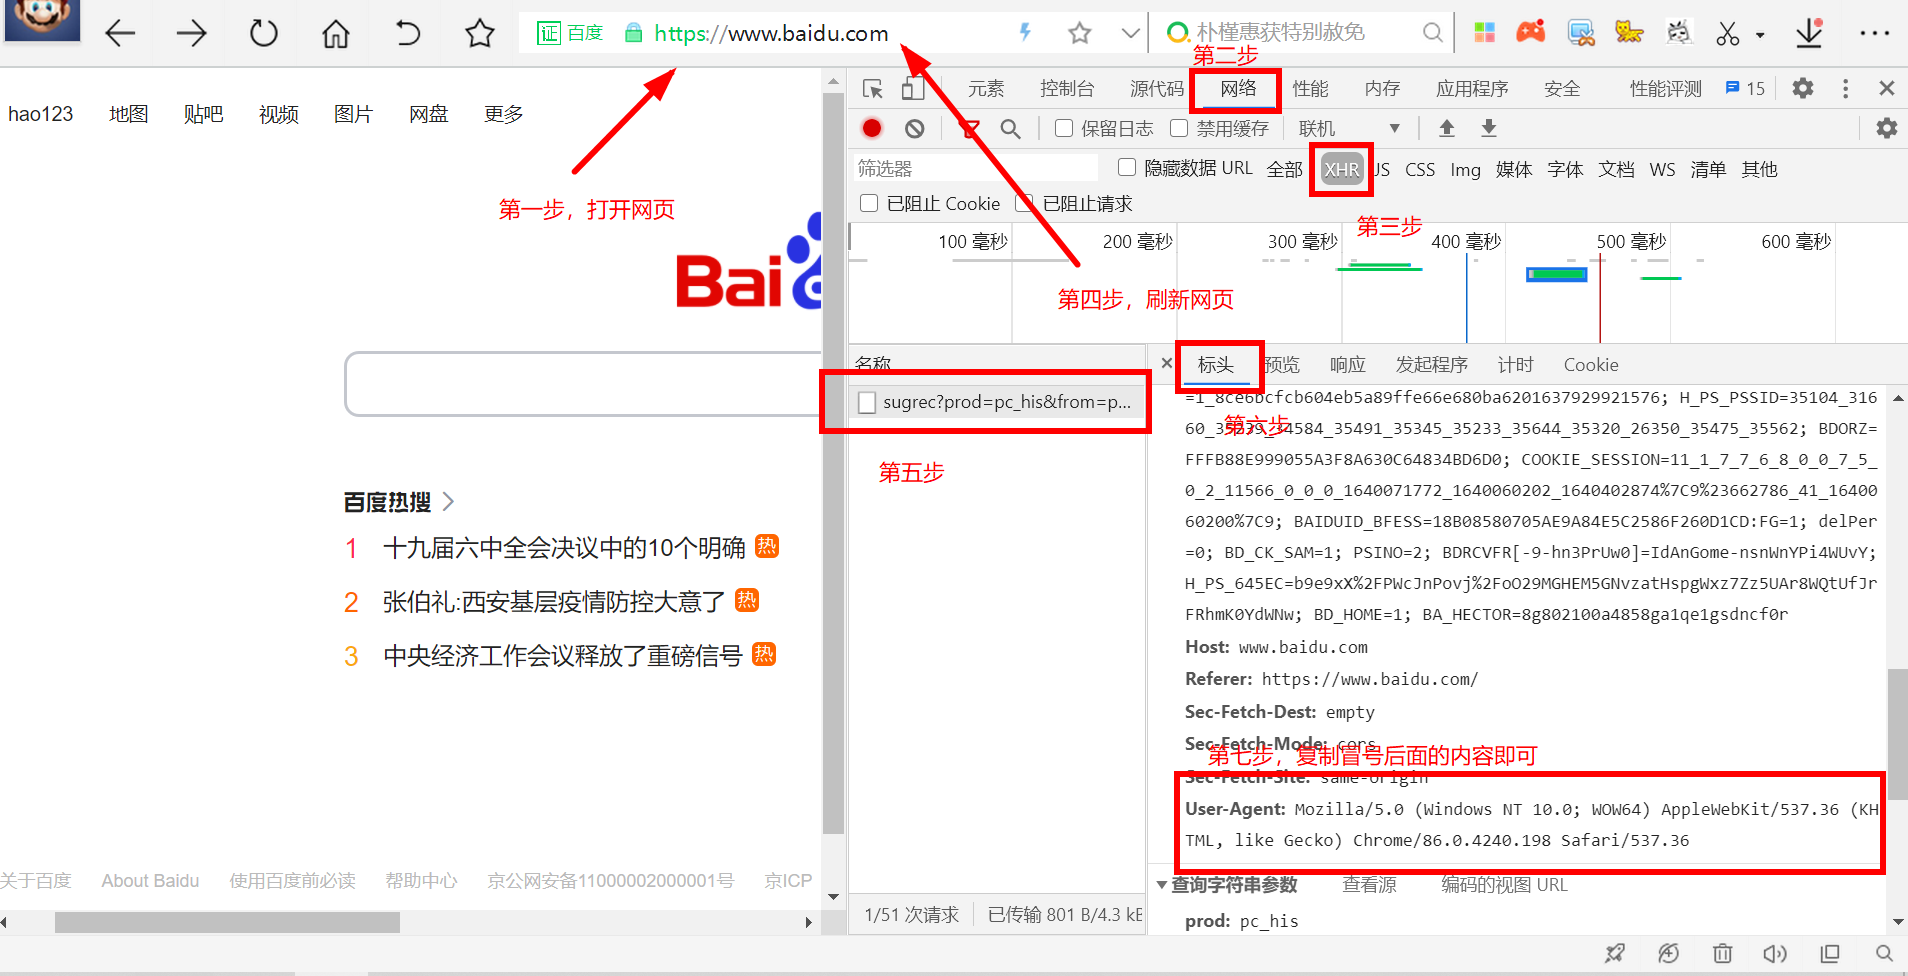
Task: Check the 隐藏数据 URL box
Action: pyautogui.click(x=1127, y=167)
